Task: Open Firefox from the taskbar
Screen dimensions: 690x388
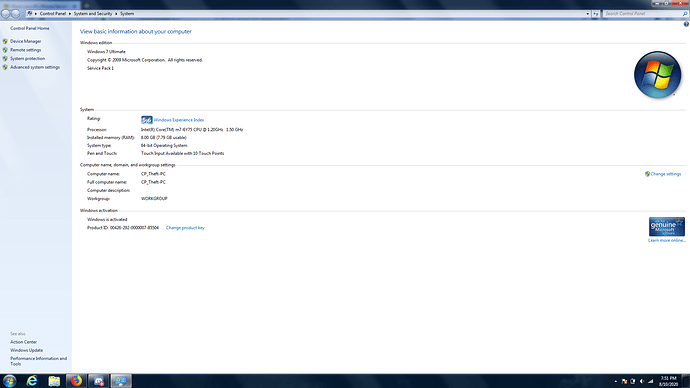Action: coord(76,381)
